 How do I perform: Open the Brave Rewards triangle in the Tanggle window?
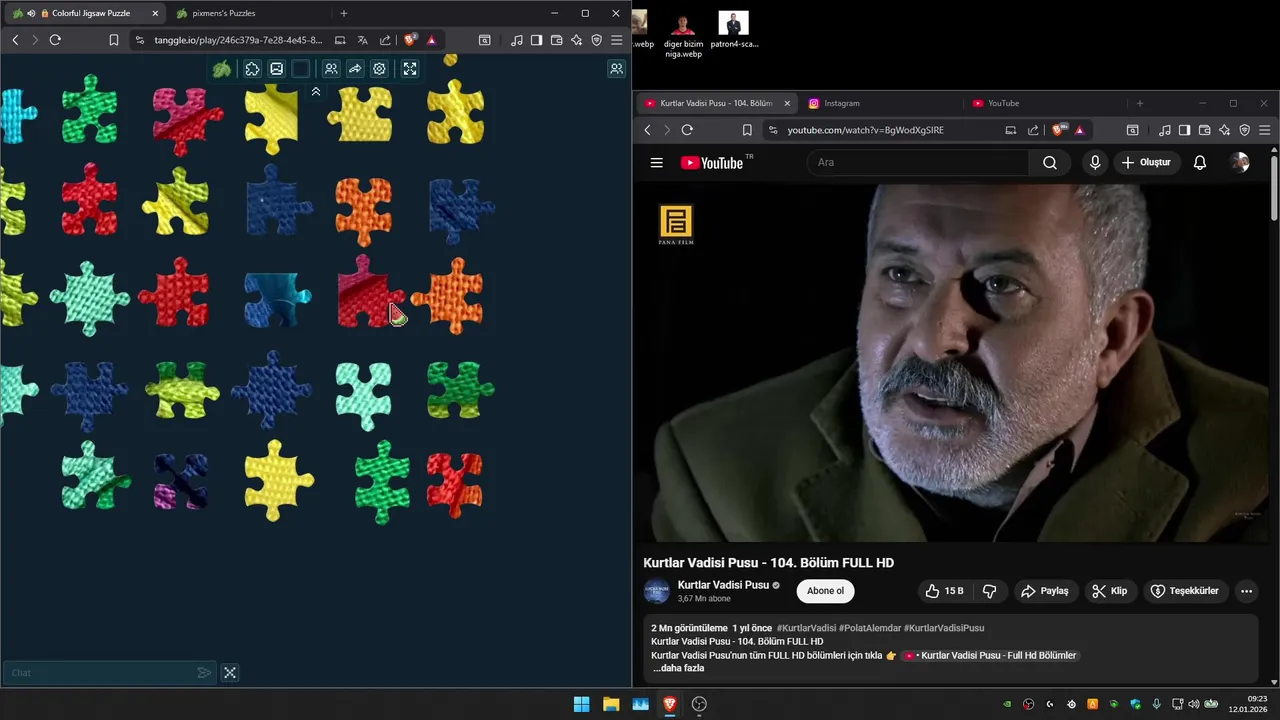431,40
